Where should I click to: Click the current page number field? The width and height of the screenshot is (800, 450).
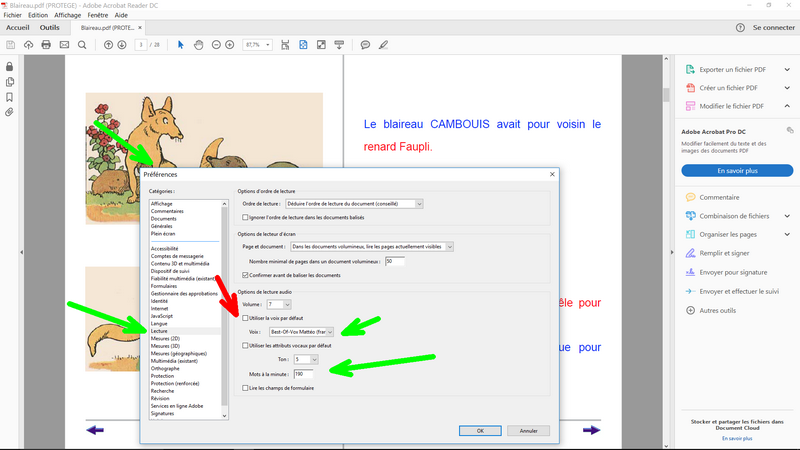click(x=141, y=45)
